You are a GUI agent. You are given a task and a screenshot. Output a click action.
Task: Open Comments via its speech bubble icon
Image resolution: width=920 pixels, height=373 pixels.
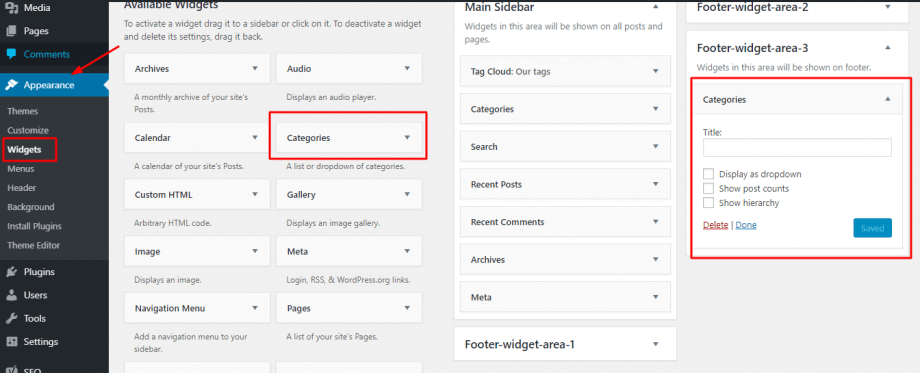click(x=11, y=54)
